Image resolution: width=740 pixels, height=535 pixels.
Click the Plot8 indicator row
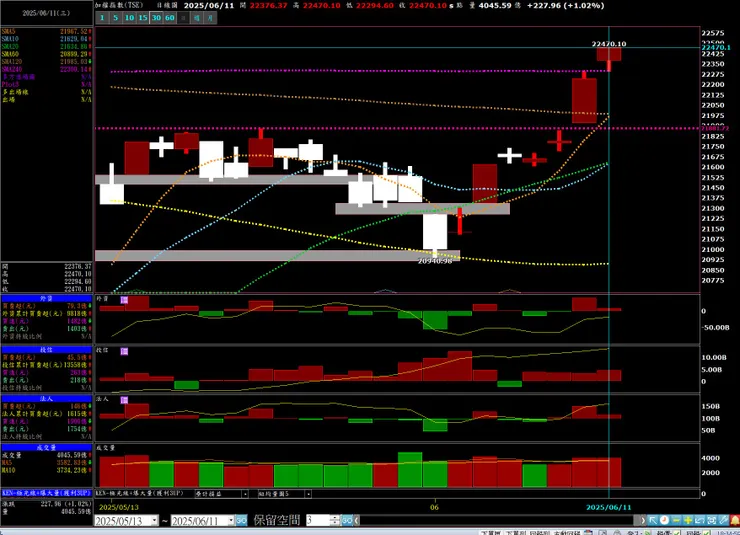[46, 84]
